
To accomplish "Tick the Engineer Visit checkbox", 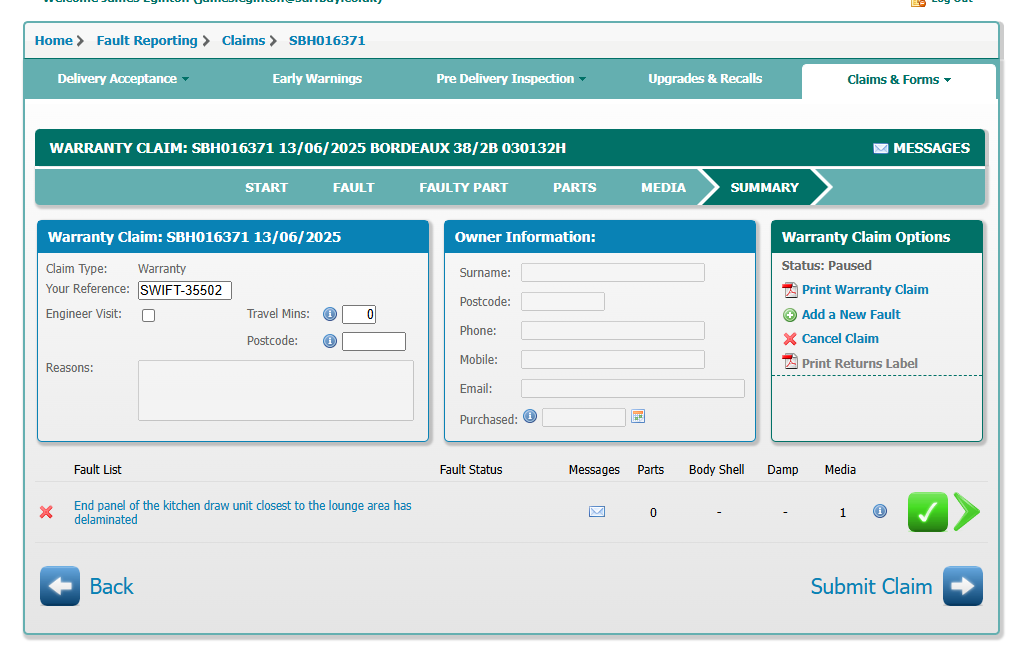I will coord(148,315).
